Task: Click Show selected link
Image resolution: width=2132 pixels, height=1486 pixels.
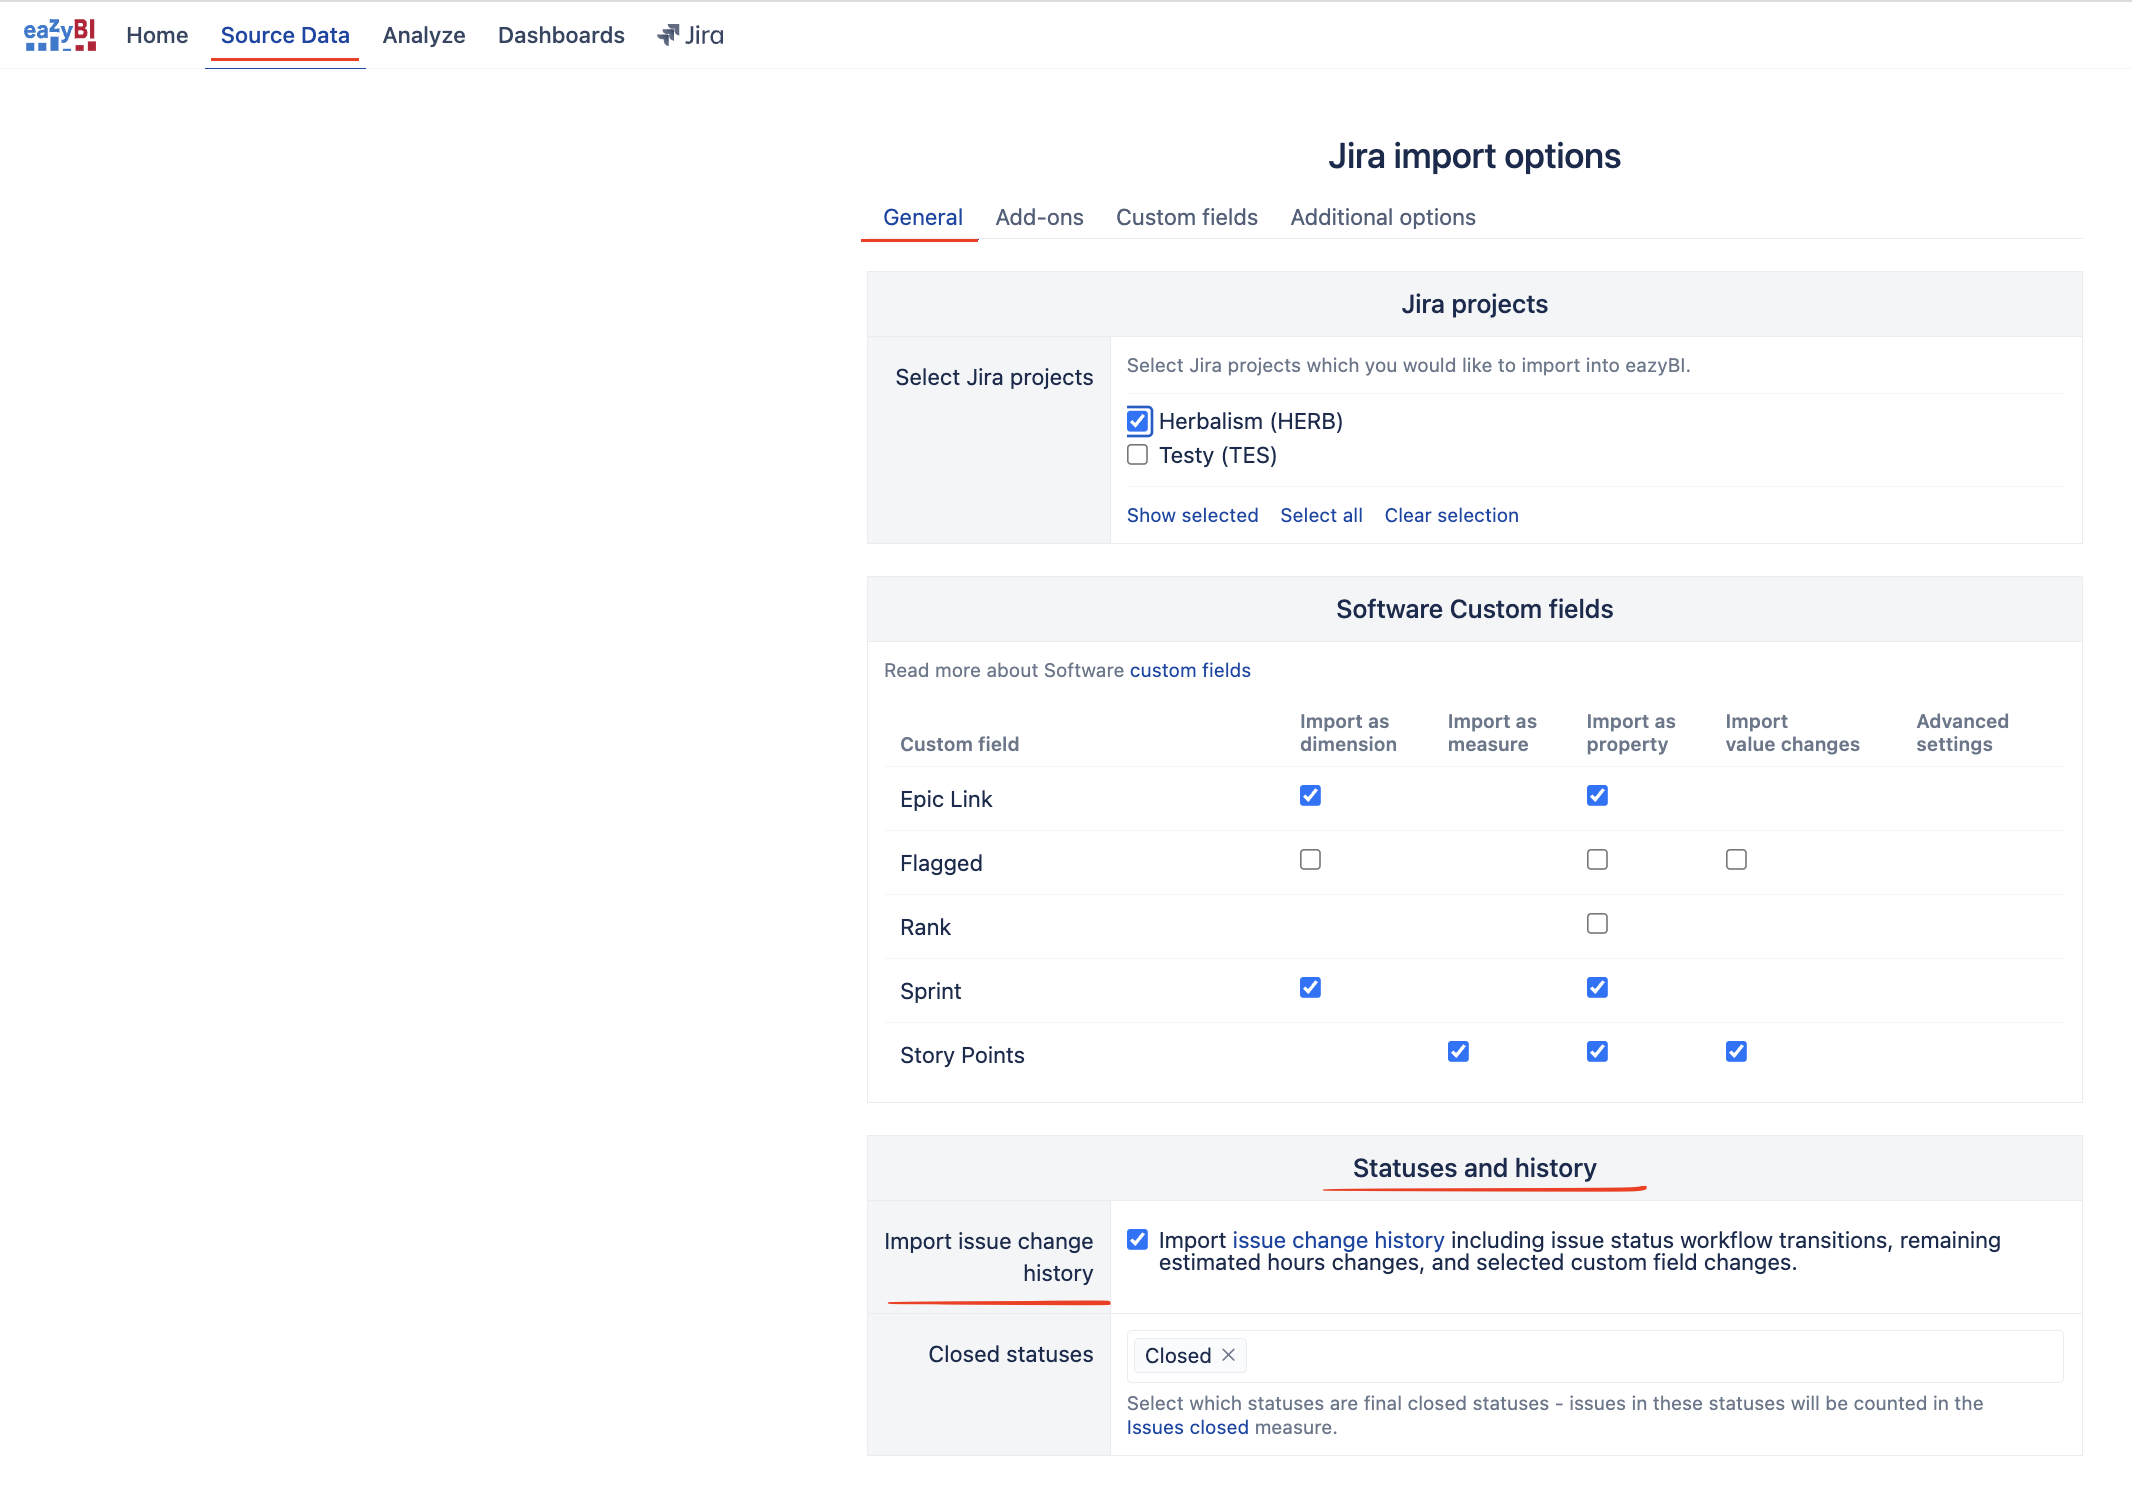Action: (1192, 515)
